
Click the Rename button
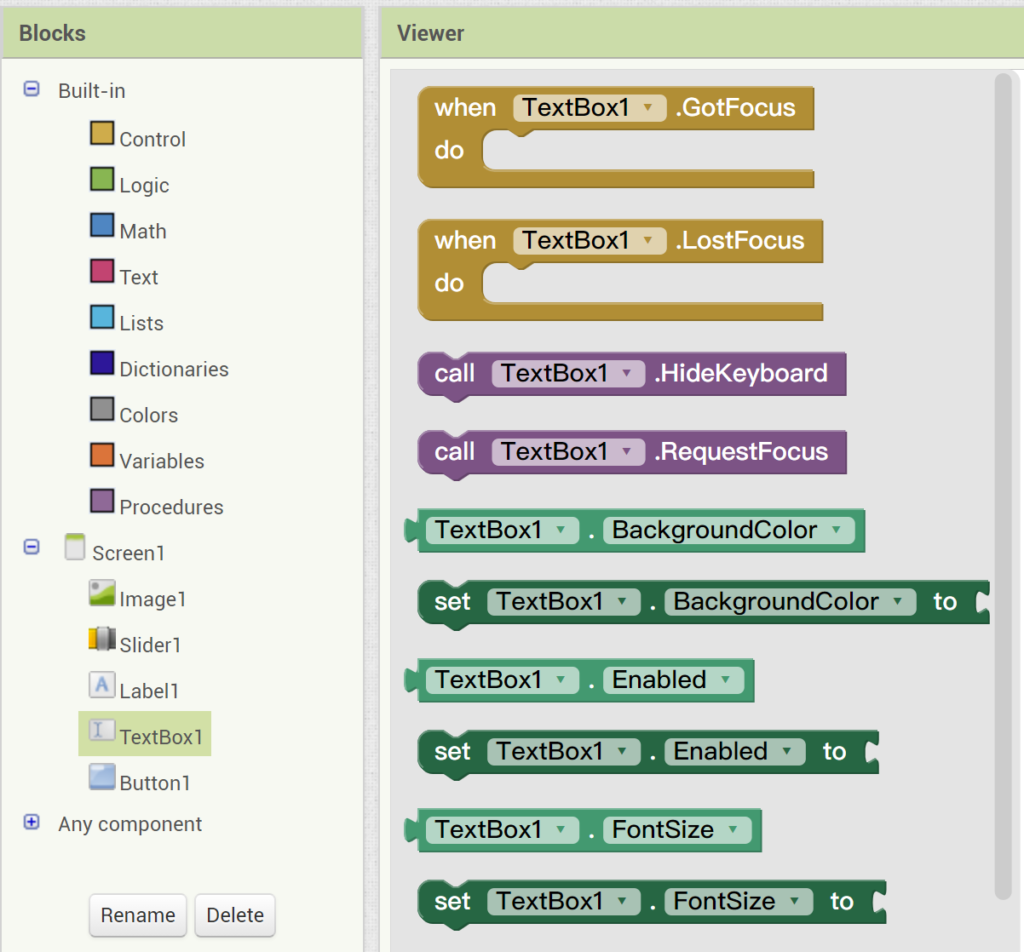[x=138, y=915]
